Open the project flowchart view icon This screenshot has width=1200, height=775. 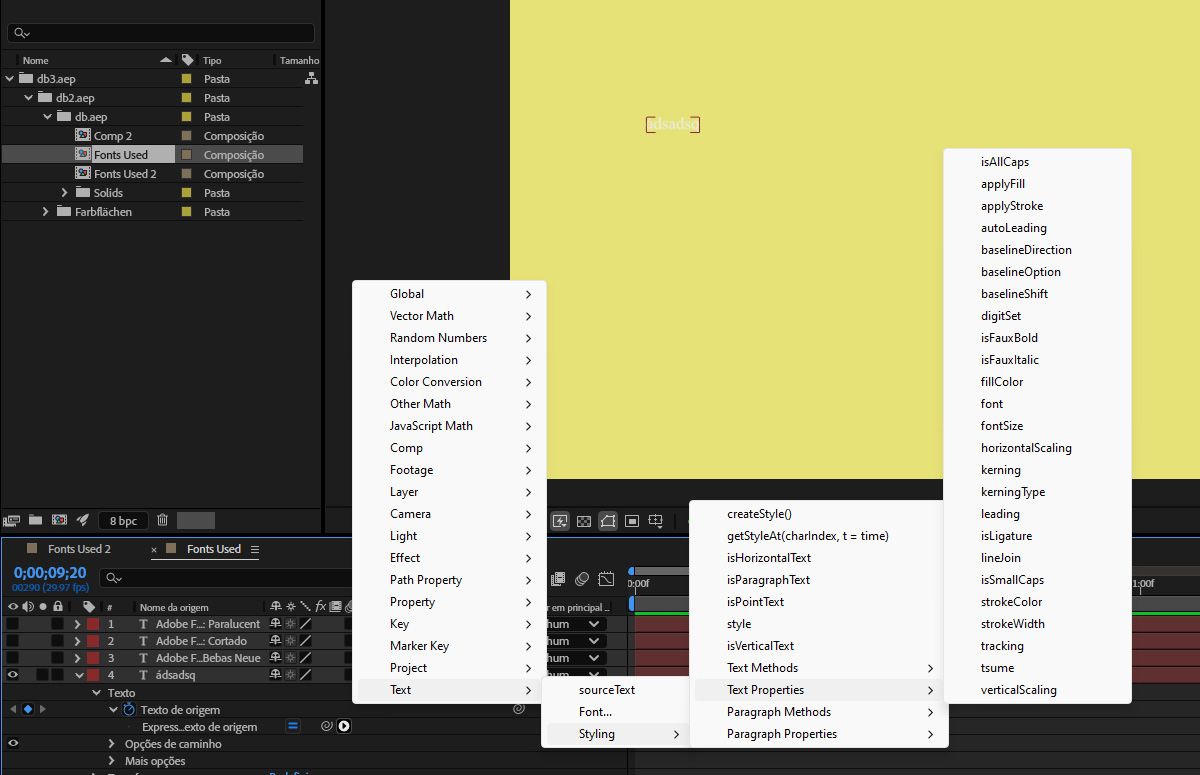(x=311, y=78)
